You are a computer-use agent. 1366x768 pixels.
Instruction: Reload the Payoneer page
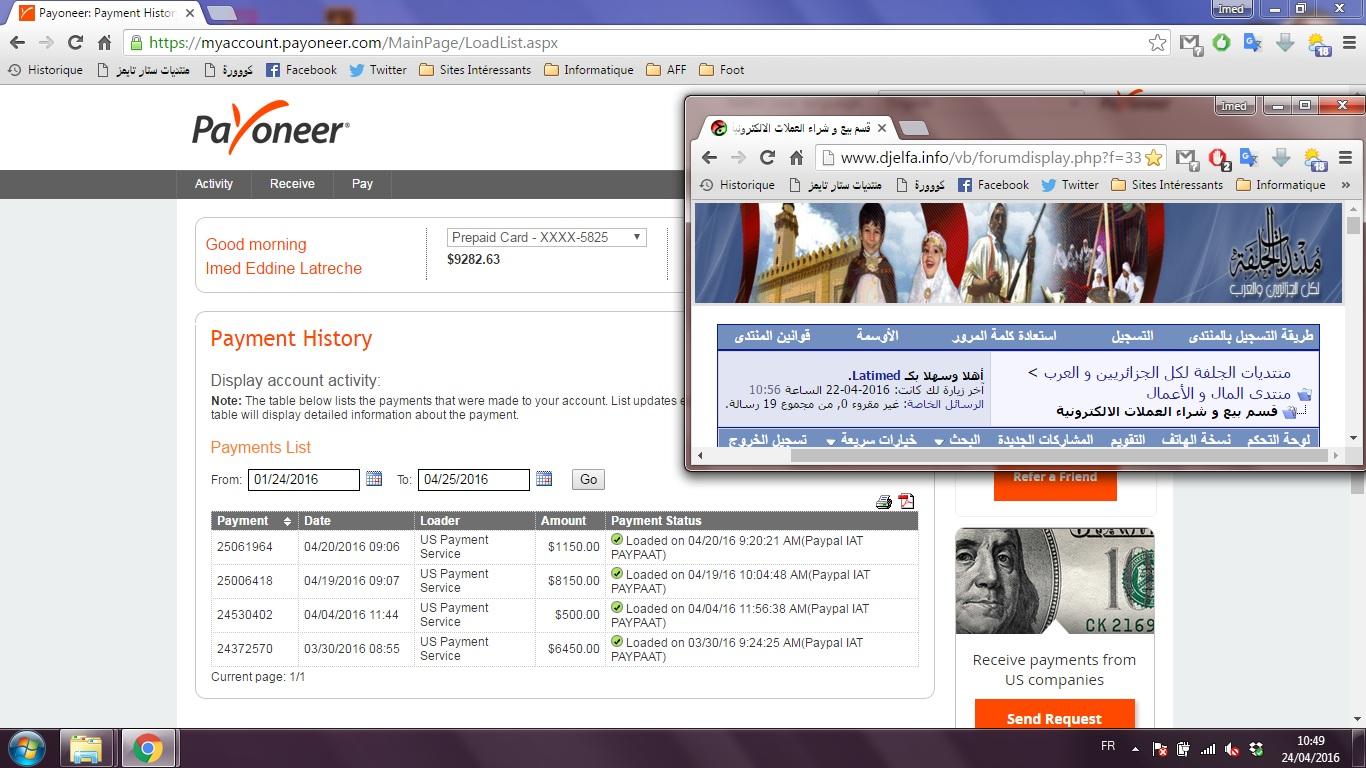pos(75,43)
